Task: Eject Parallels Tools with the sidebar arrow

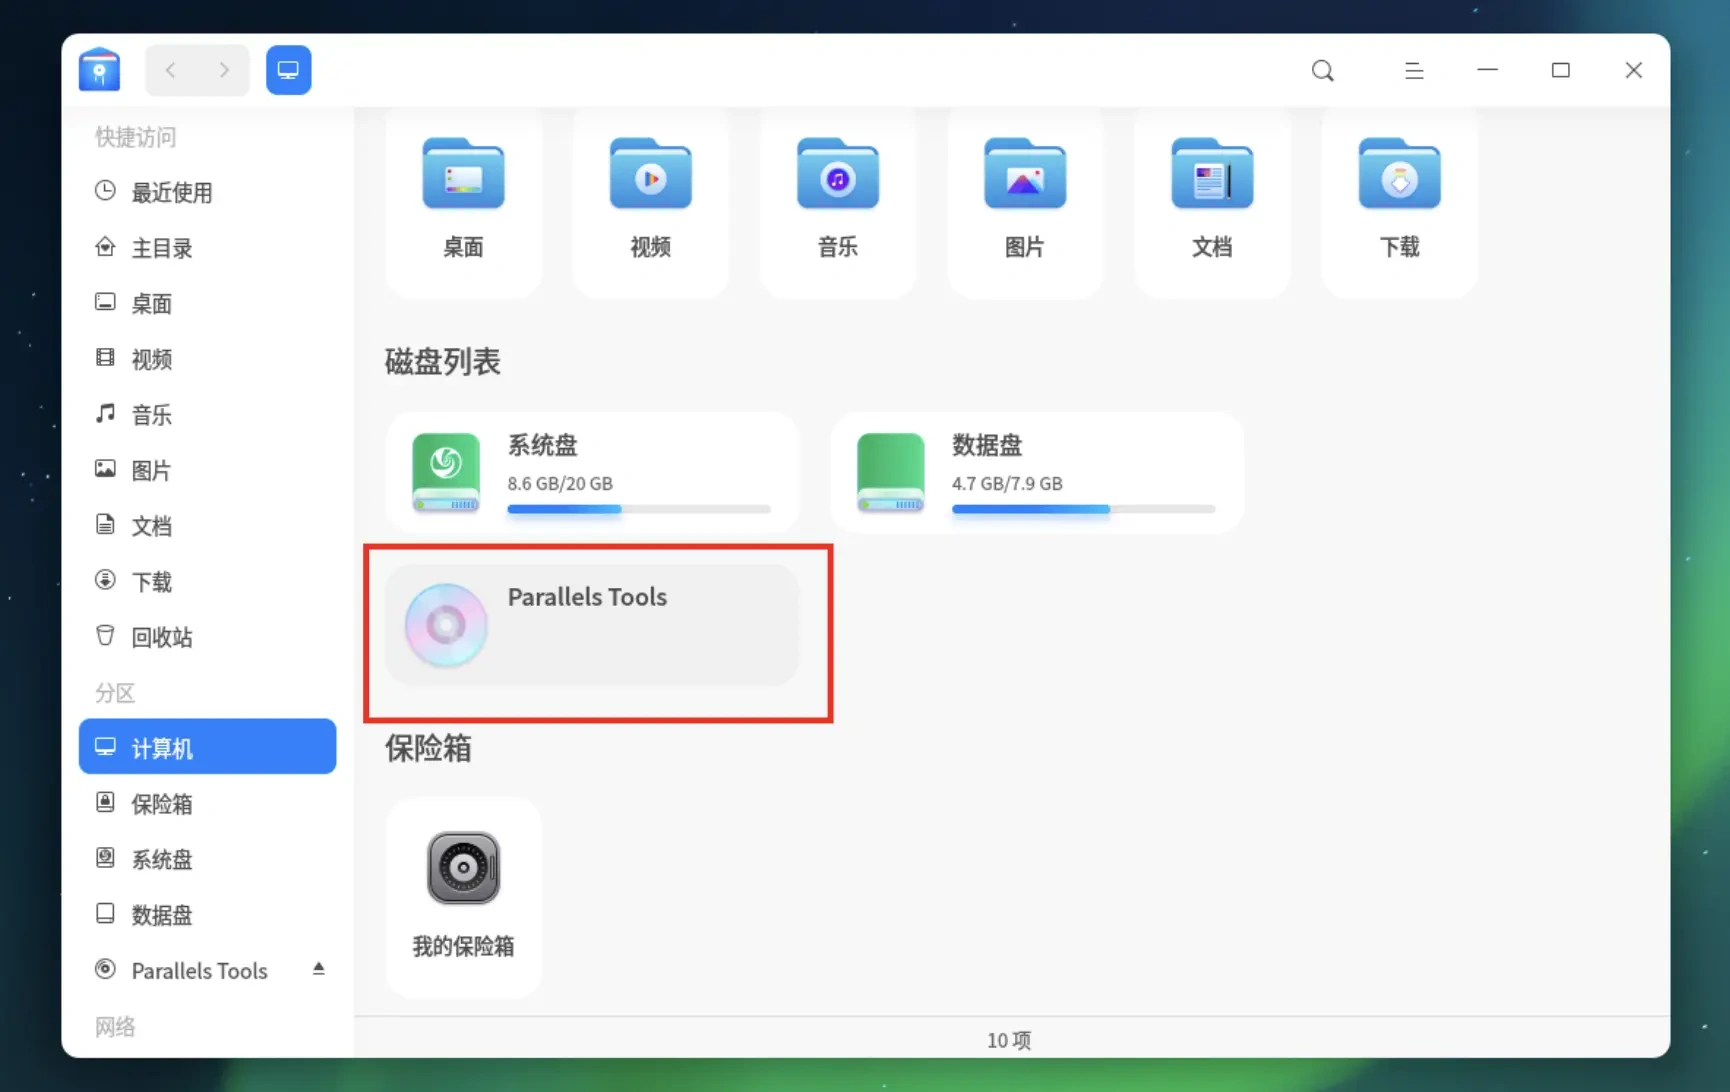Action: pyautogui.click(x=318, y=969)
